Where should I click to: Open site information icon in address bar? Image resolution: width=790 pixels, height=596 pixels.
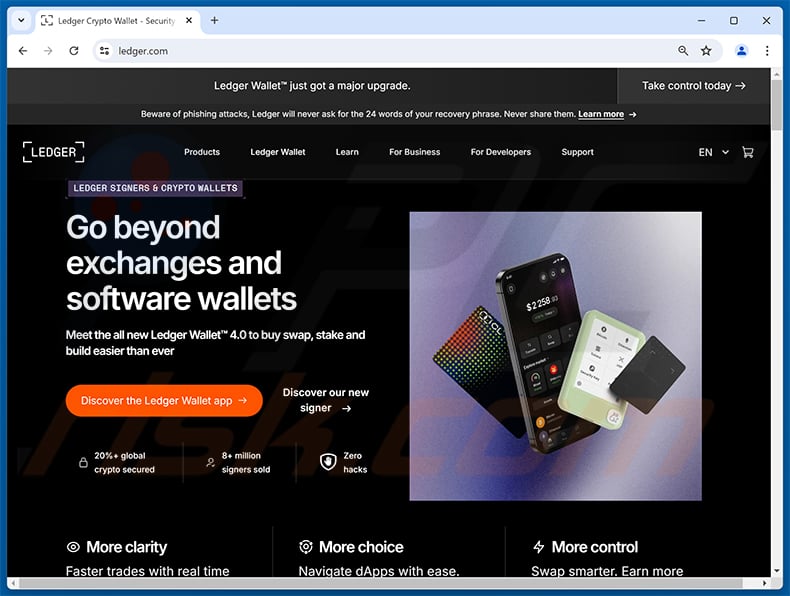click(104, 51)
